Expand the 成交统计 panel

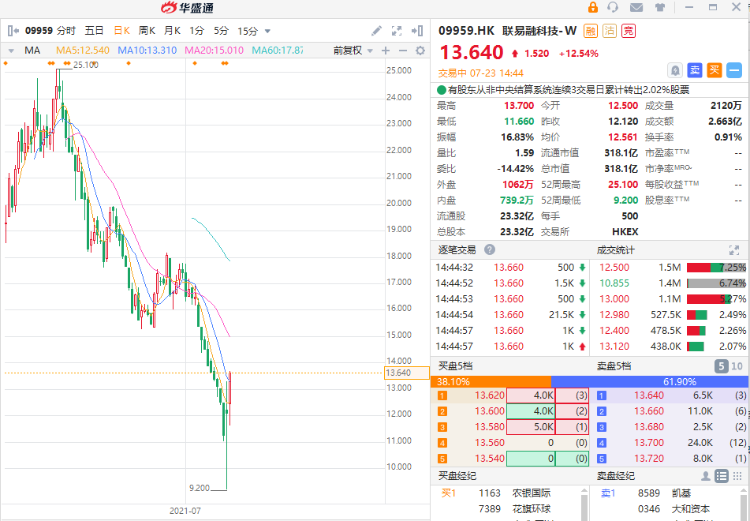tap(734, 250)
